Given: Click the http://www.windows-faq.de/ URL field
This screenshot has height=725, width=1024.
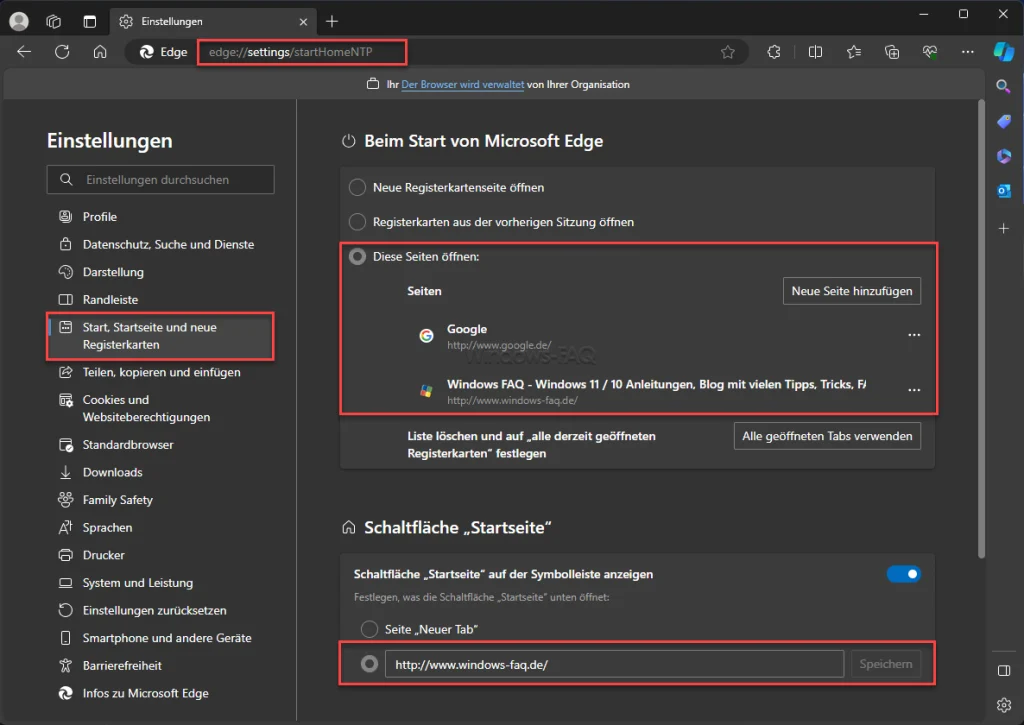Looking at the screenshot, I should tap(614, 664).
